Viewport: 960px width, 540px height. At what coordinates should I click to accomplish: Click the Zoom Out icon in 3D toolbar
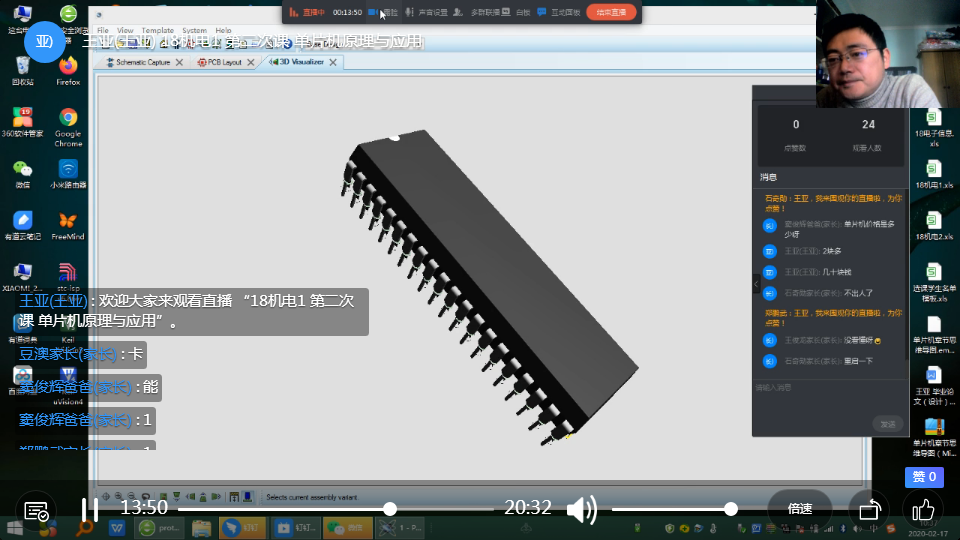[x=132, y=497]
